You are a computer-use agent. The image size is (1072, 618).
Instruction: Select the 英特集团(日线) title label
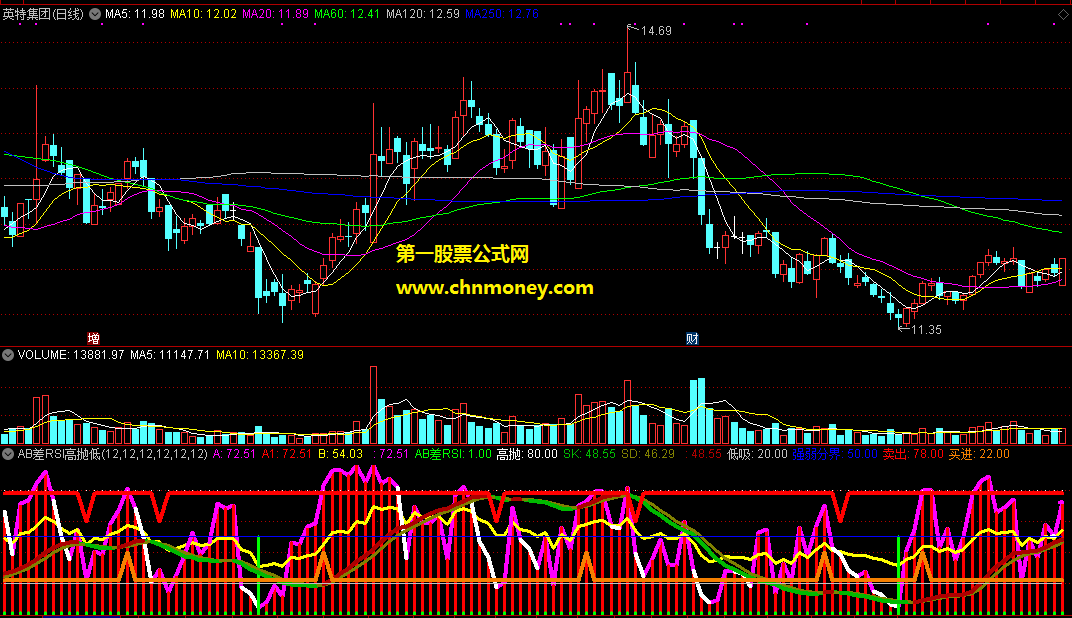coord(43,14)
